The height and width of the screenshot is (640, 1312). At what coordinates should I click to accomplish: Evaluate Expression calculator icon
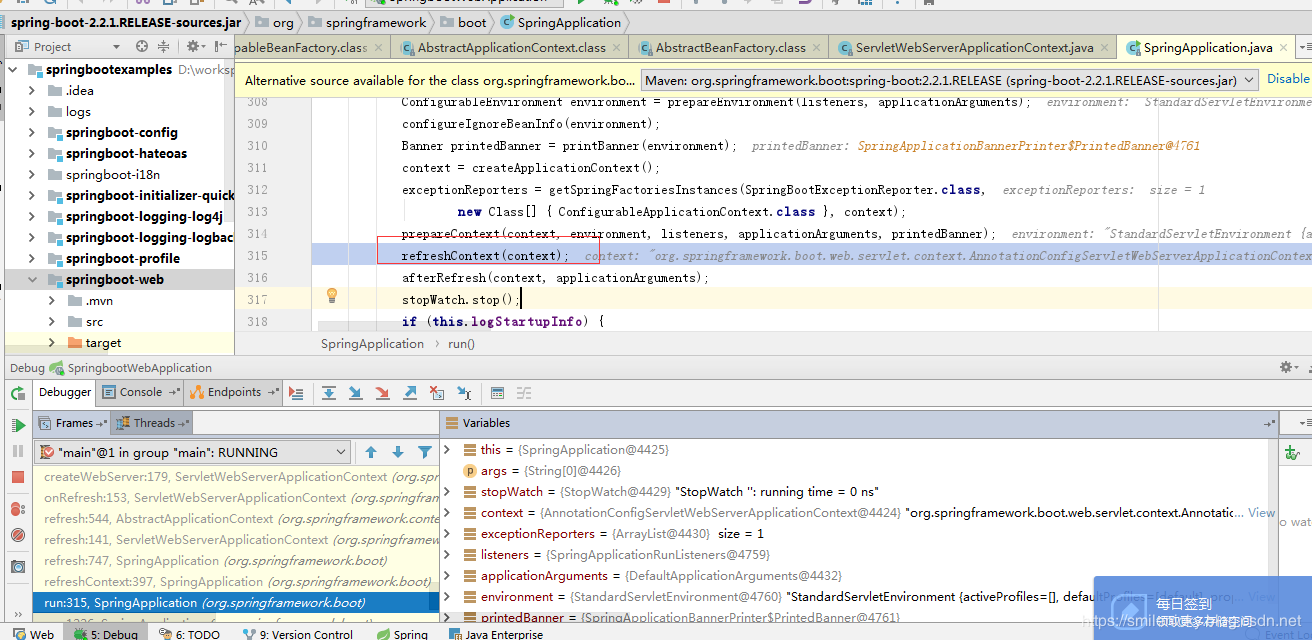point(498,393)
